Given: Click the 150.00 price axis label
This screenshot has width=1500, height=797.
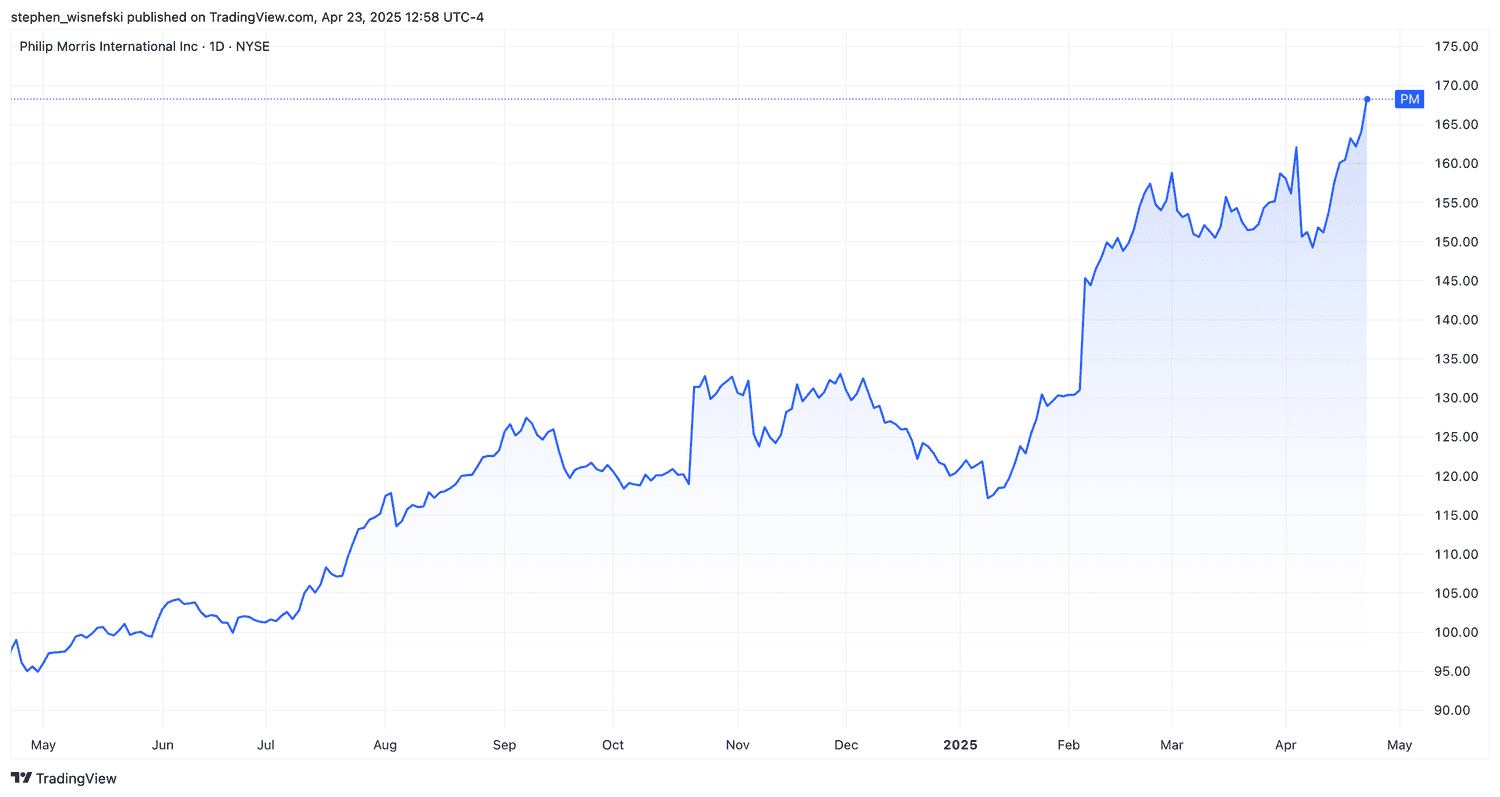Looking at the screenshot, I should coord(1454,241).
